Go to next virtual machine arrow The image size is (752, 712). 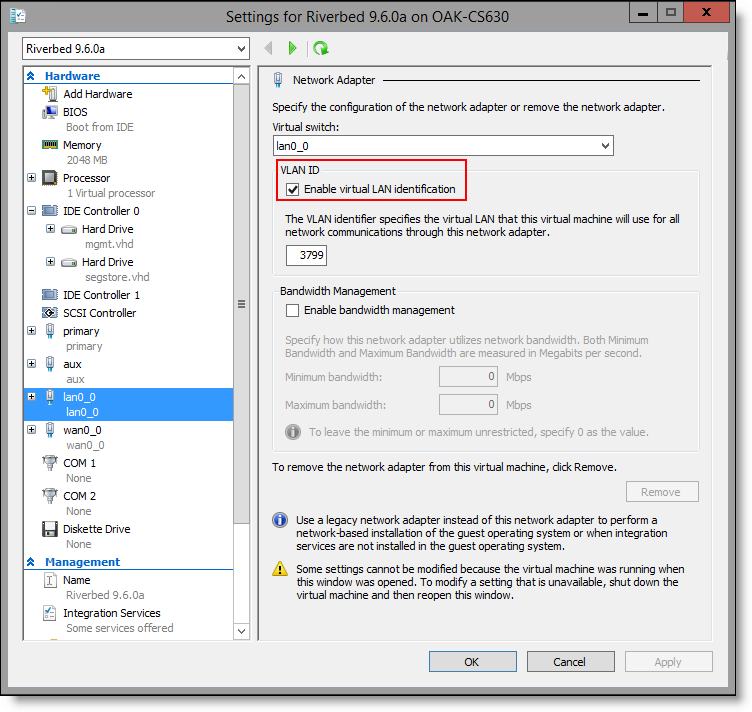pyautogui.click(x=292, y=48)
